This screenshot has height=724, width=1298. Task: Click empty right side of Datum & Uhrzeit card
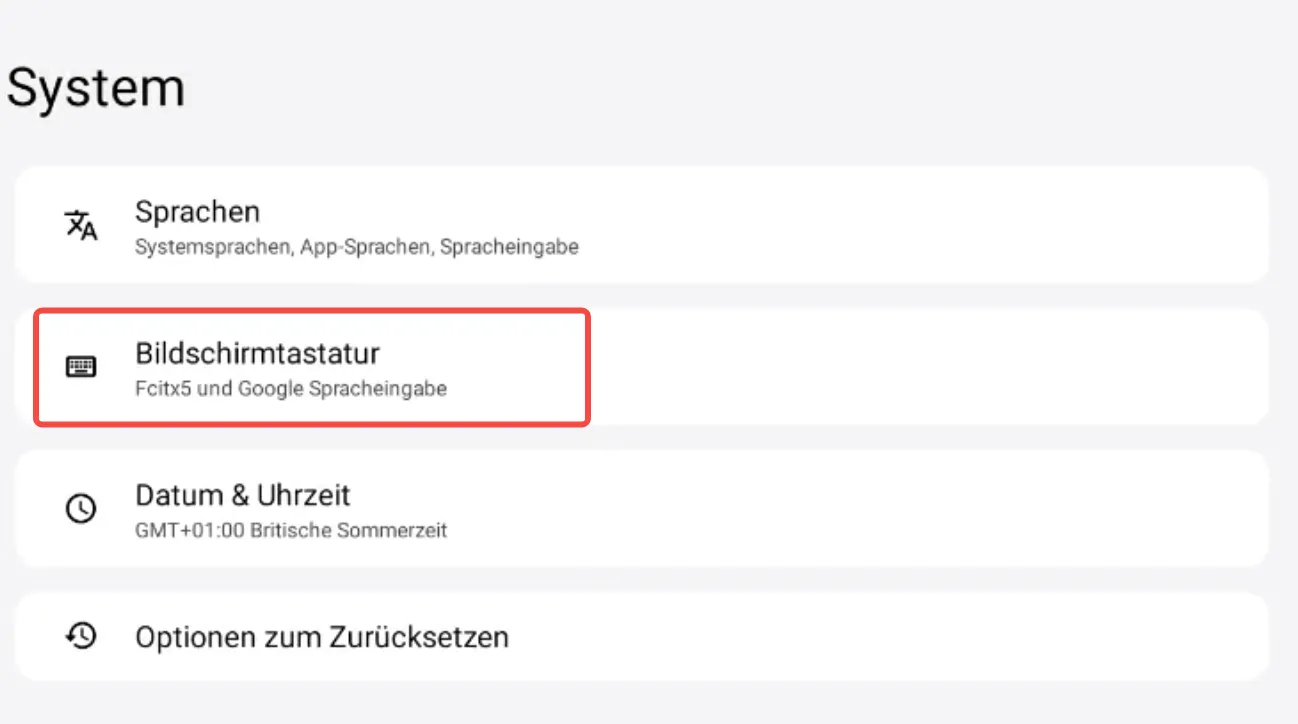coord(950,508)
